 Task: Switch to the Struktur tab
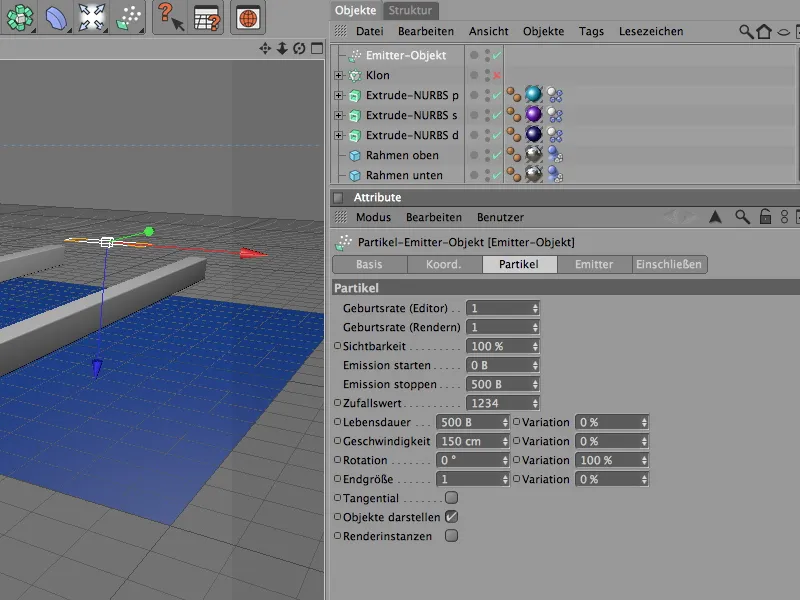pos(411,10)
